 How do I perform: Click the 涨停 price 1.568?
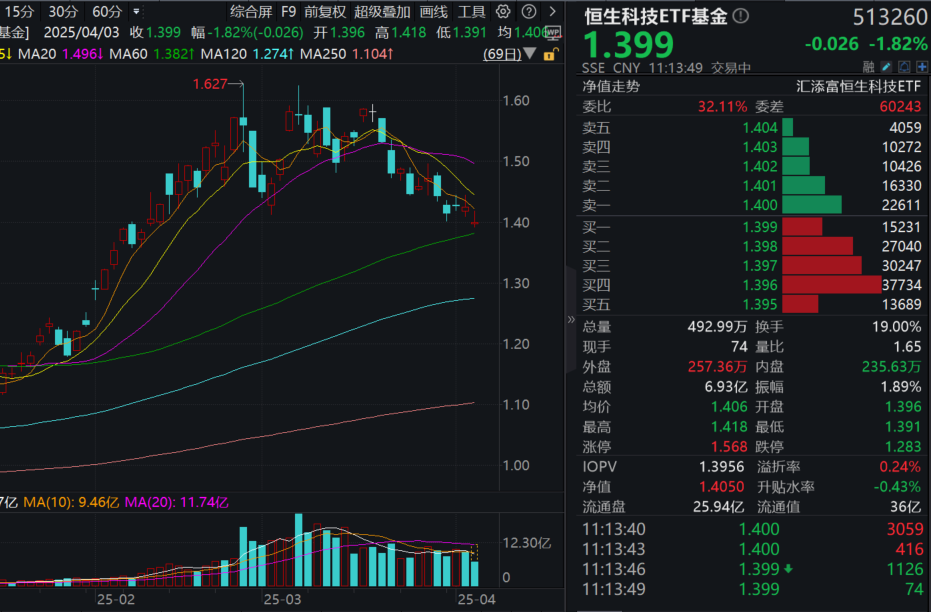click(x=729, y=447)
